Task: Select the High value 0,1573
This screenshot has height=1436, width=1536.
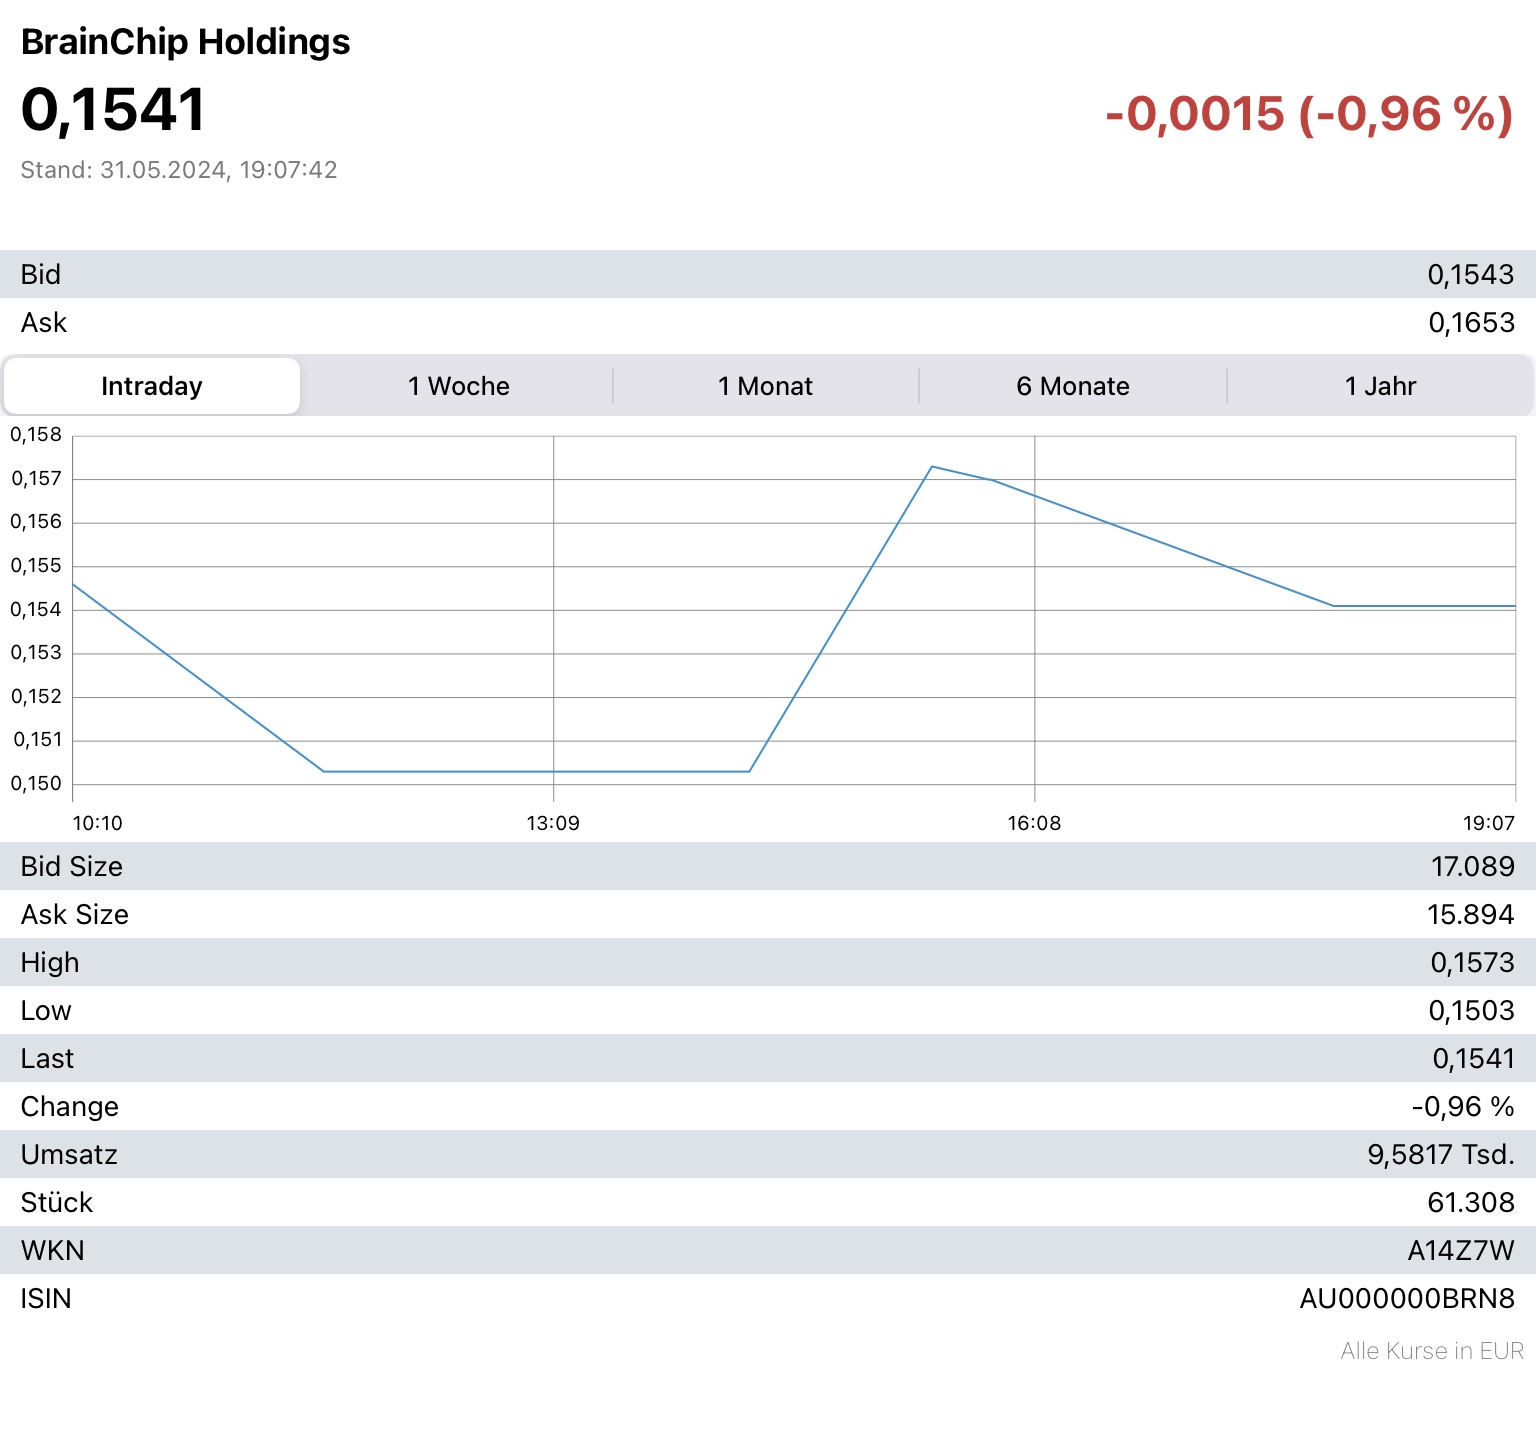Action: click(1472, 963)
